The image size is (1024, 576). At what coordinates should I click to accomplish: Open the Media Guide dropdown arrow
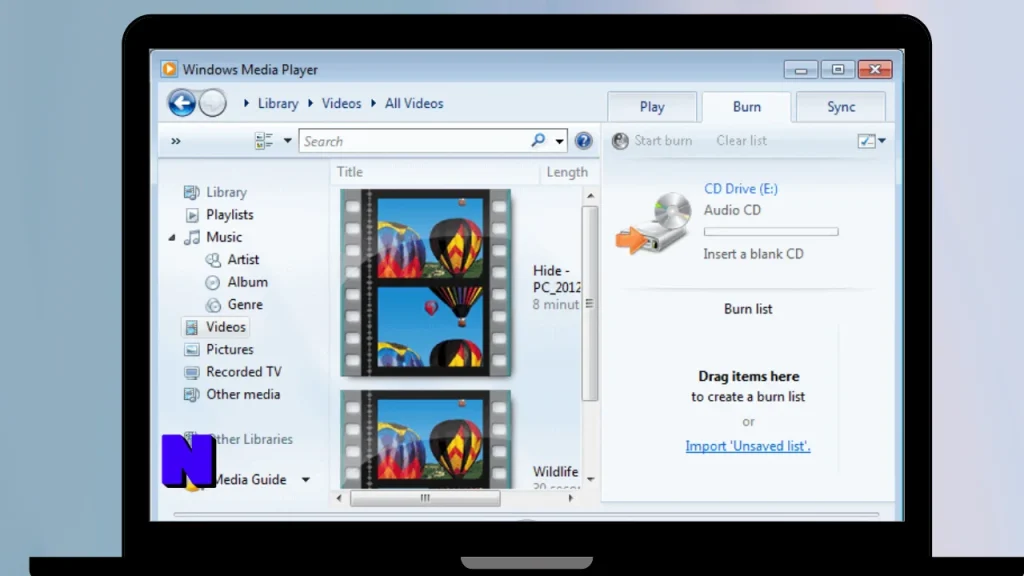tap(306, 480)
